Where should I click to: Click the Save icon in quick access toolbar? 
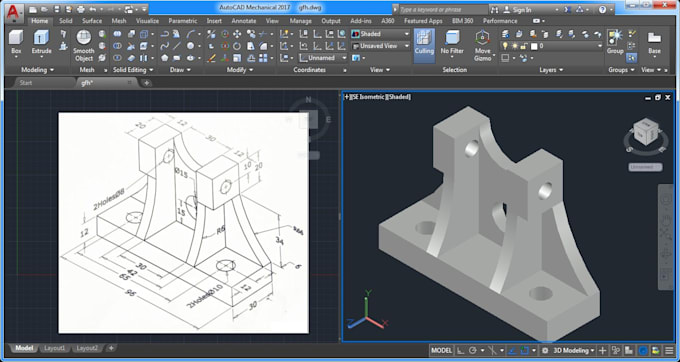[x=57, y=9]
